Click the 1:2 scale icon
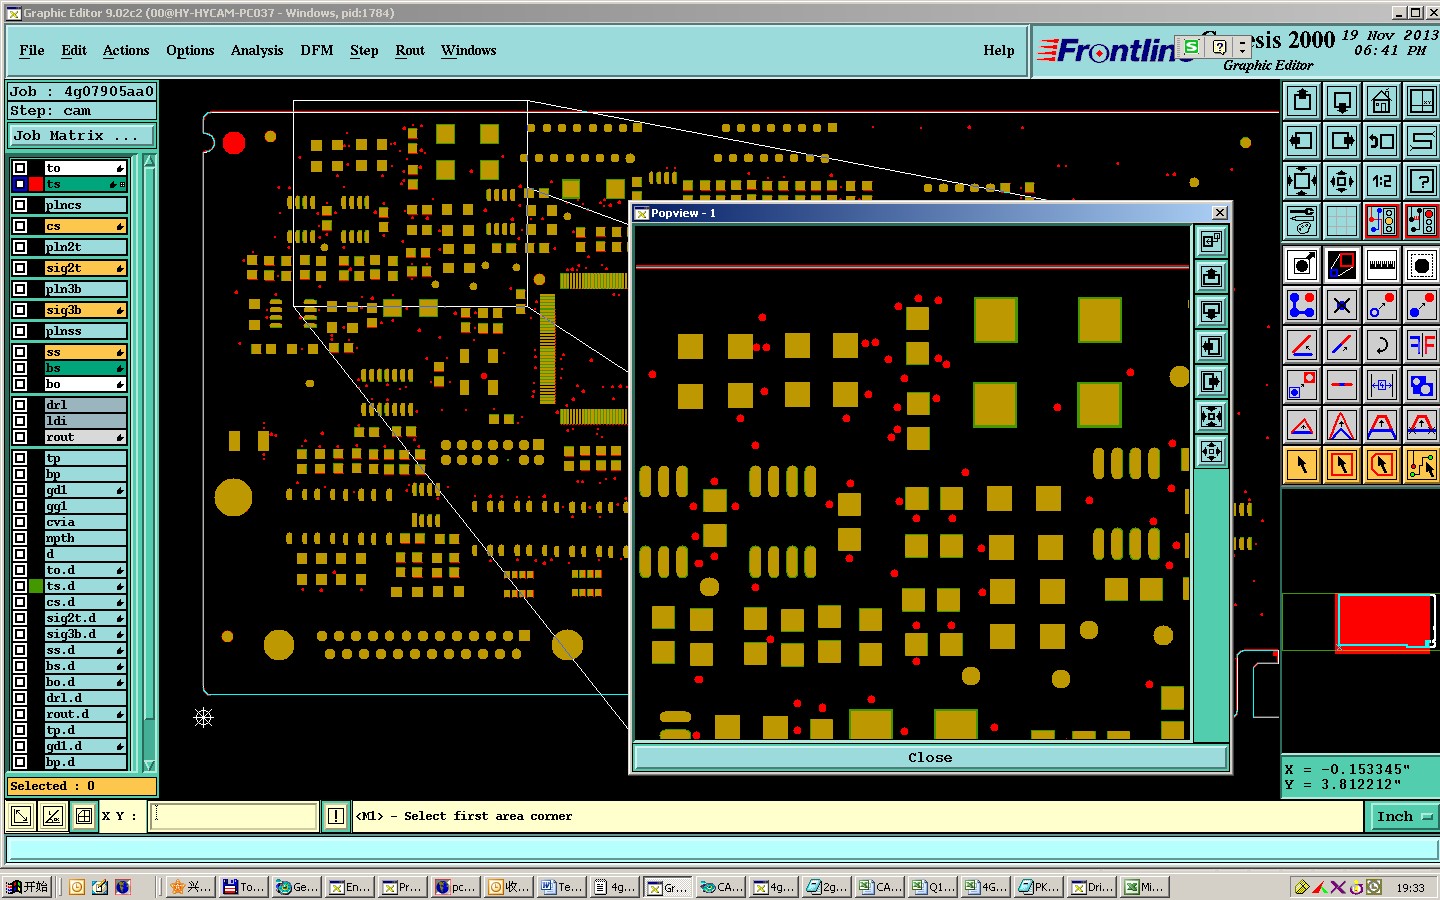Image resolution: width=1440 pixels, height=900 pixels. pos(1382,181)
